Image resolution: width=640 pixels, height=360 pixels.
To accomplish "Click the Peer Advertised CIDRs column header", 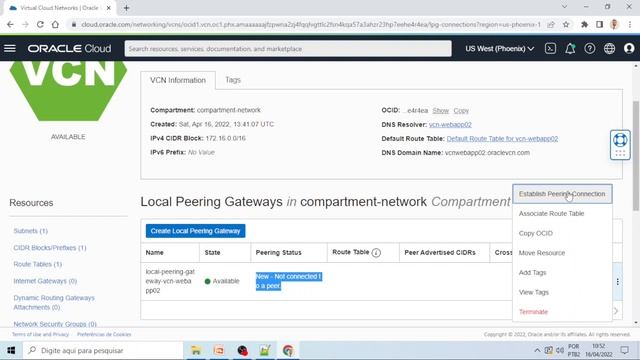I will point(440,253).
